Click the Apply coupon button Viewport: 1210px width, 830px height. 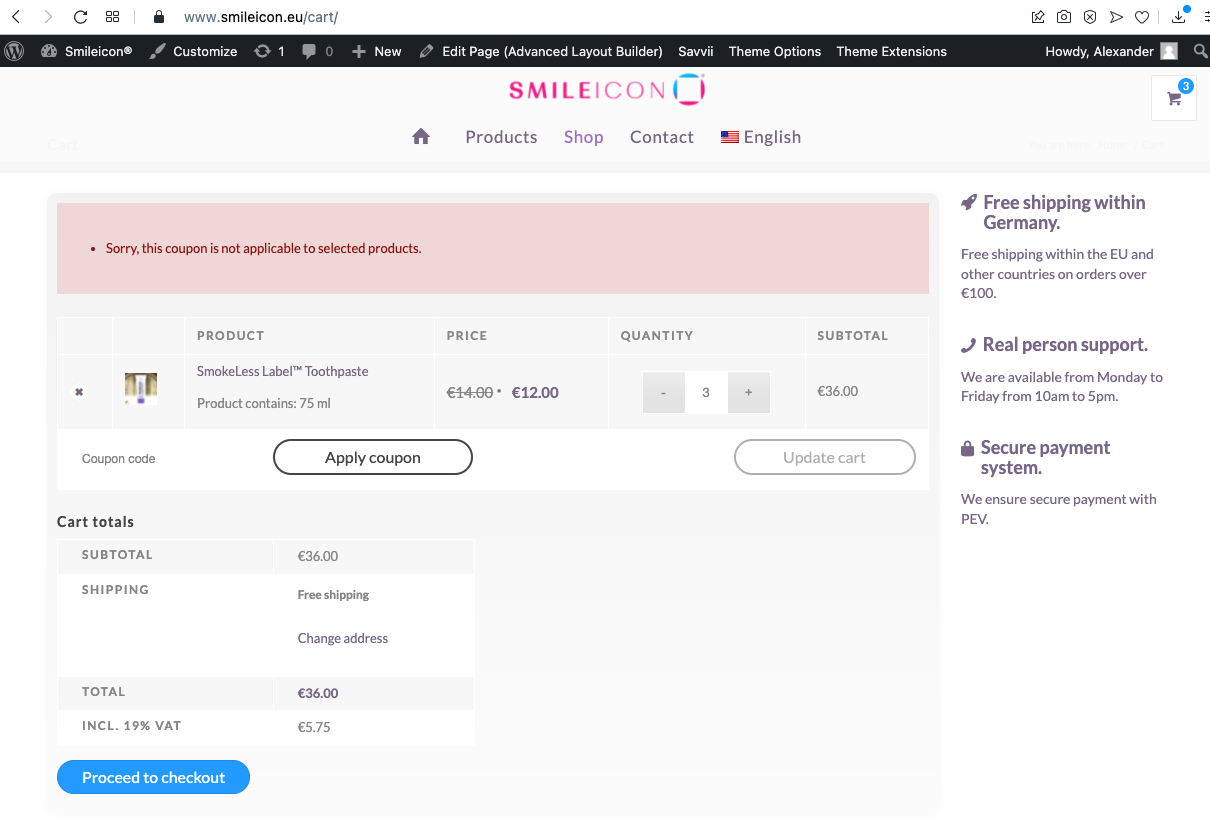click(x=373, y=457)
